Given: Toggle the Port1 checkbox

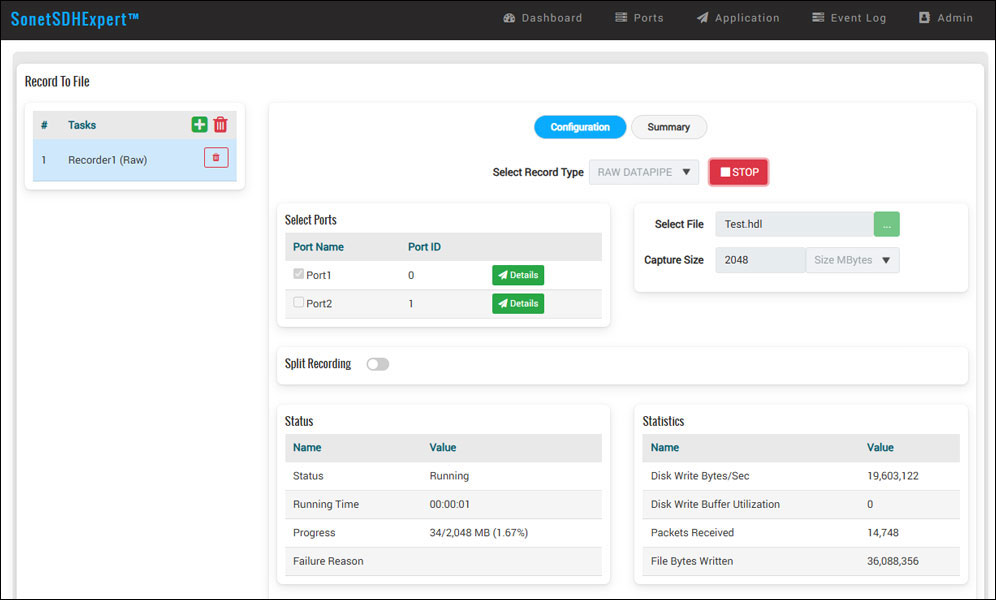Looking at the screenshot, I should pyautogui.click(x=299, y=275).
